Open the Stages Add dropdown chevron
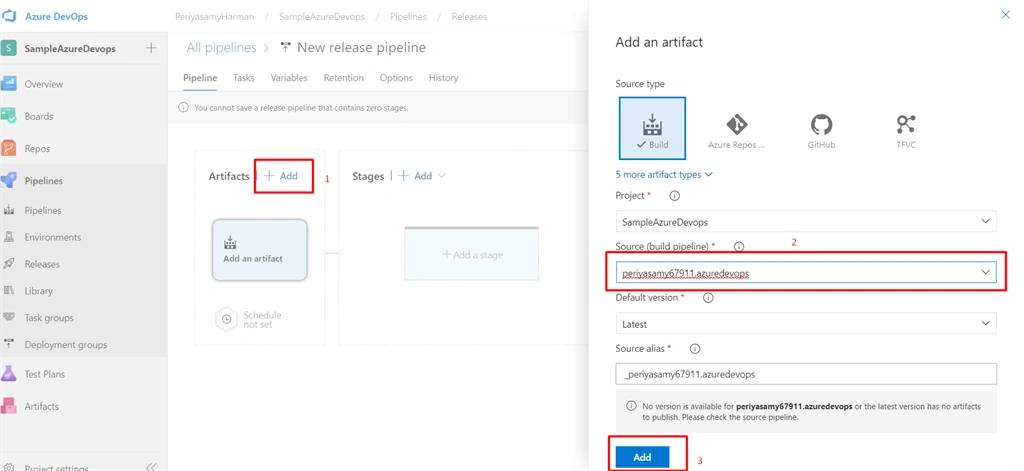The width and height of the screenshot is (1024, 471). (x=441, y=176)
